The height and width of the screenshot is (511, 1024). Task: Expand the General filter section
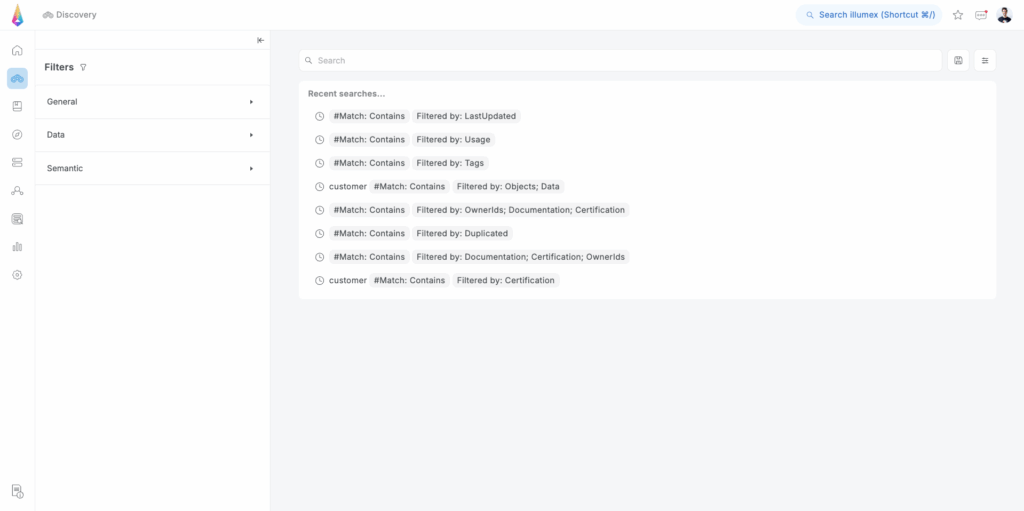click(152, 102)
